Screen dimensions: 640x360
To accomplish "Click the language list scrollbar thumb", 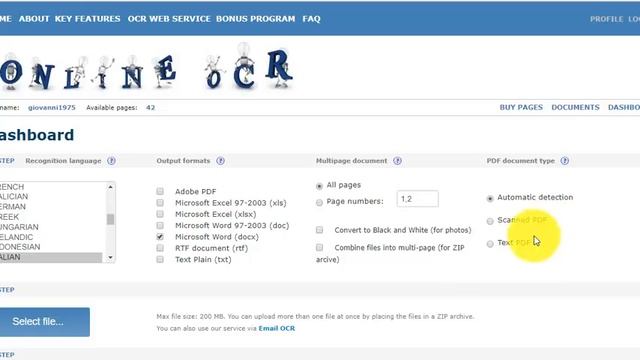I will [110, 219].
